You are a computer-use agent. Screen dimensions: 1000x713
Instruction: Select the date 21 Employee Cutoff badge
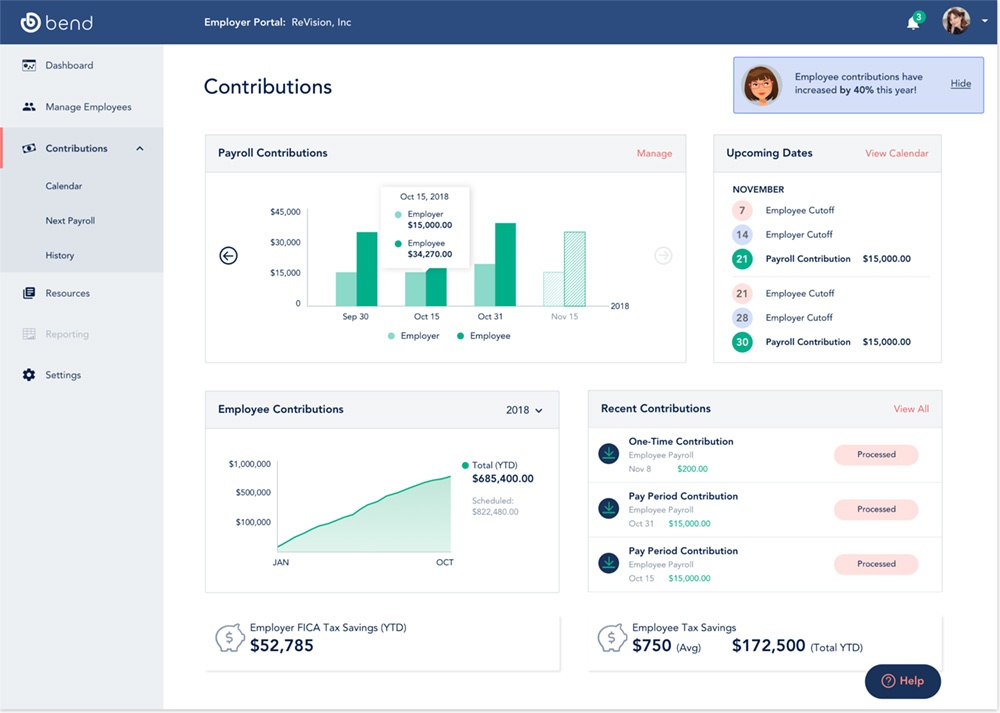742,293
